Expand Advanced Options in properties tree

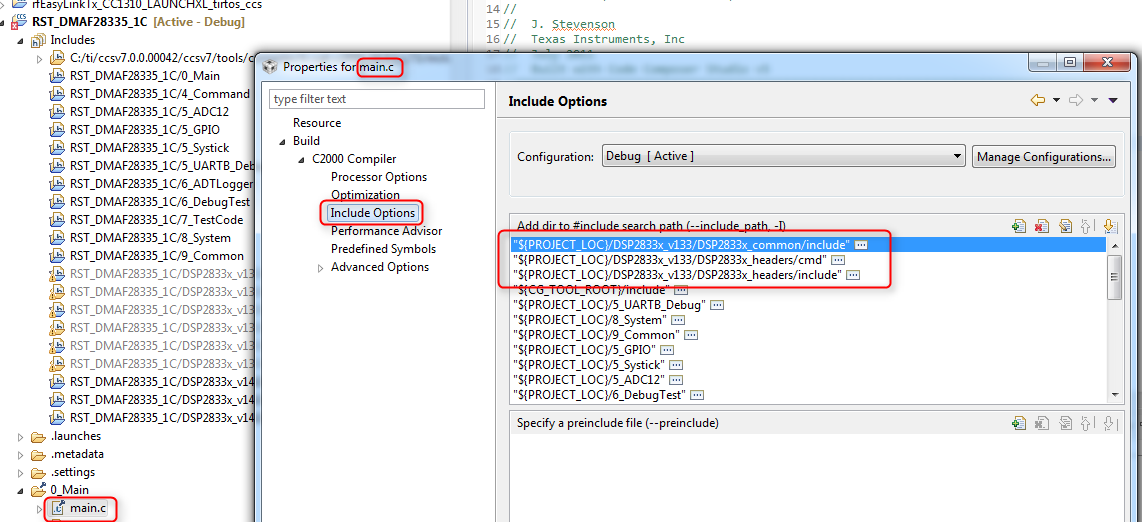pyautogui.click(x=320, y=267)
